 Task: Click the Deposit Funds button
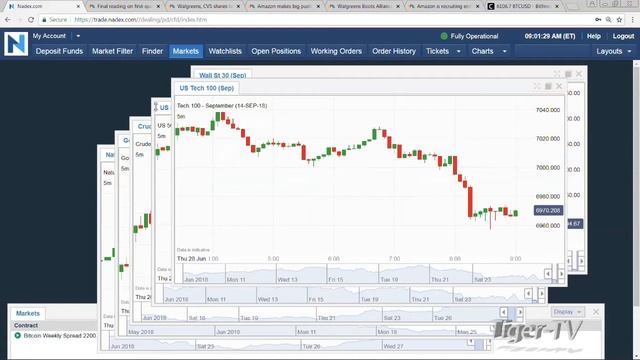[59, 51]
